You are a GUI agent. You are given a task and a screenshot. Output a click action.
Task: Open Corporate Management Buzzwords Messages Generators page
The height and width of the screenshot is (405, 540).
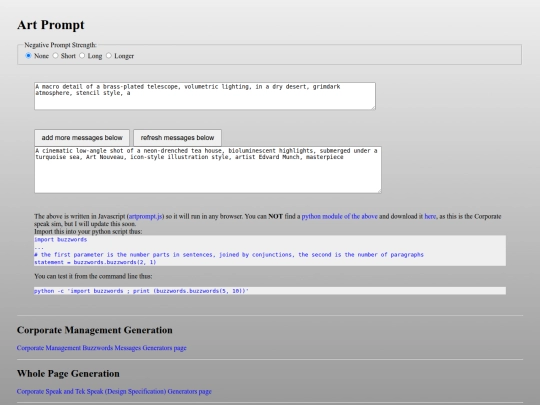[102, 348]
